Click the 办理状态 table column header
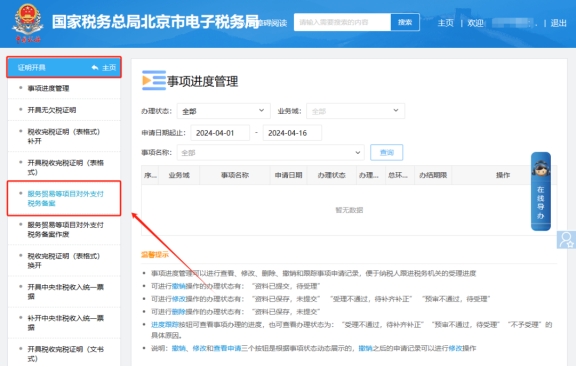 [x=331, y=175]
